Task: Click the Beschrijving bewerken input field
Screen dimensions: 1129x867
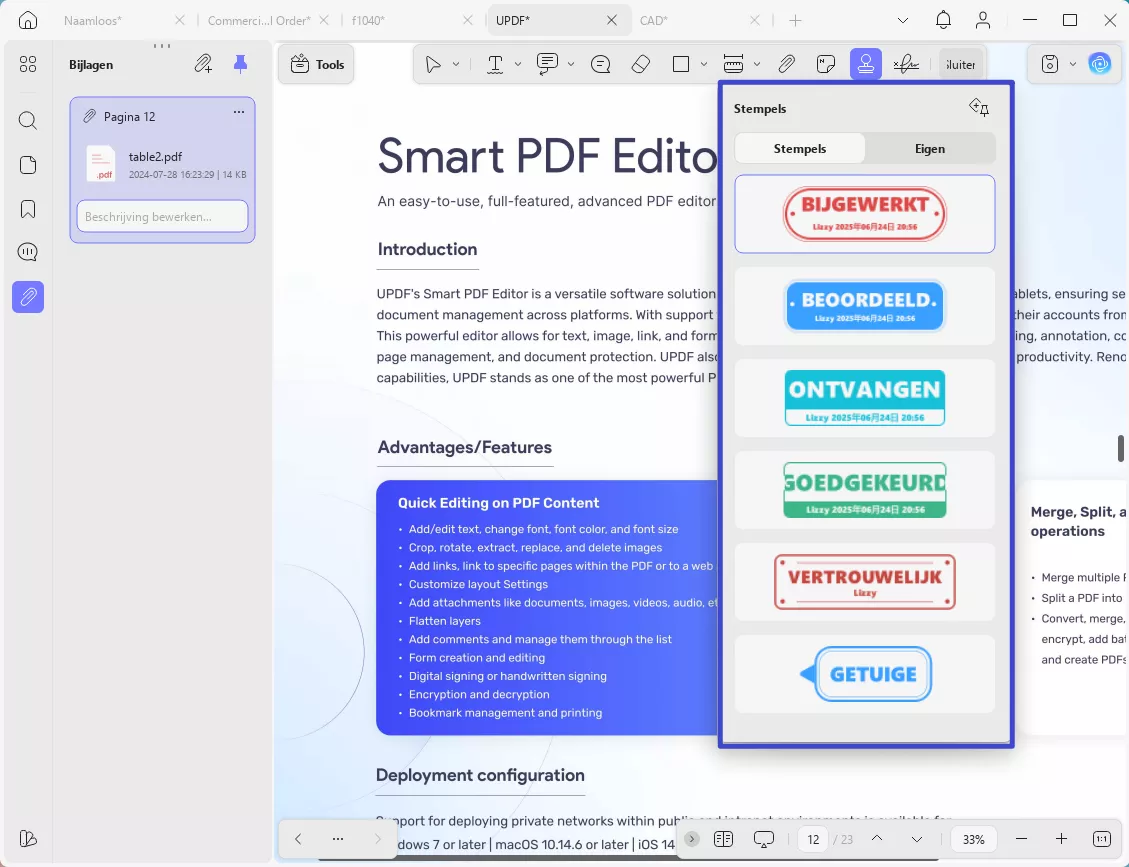Action: [163, 217]
